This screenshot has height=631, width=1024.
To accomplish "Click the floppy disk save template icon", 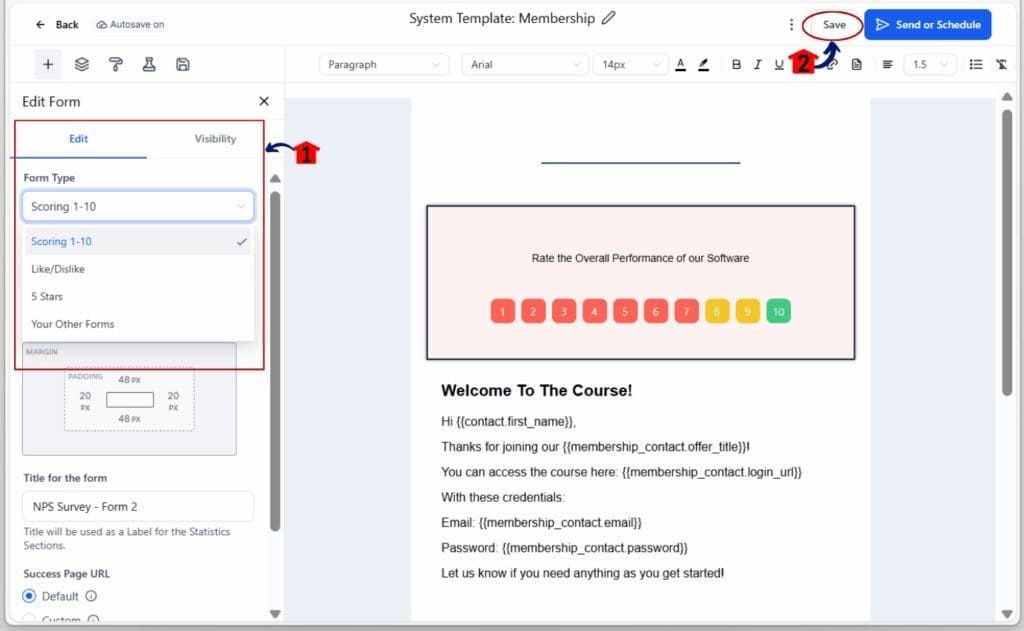I will [183, 64].
